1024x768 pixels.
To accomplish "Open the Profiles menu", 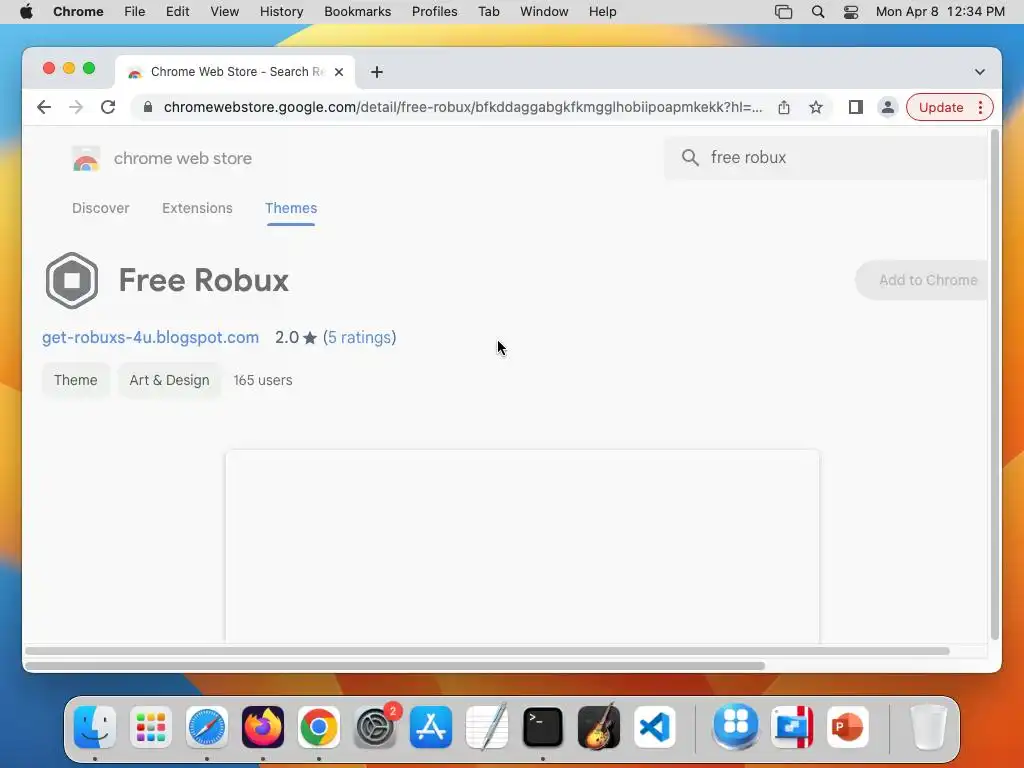I will [x=434, y=12].
